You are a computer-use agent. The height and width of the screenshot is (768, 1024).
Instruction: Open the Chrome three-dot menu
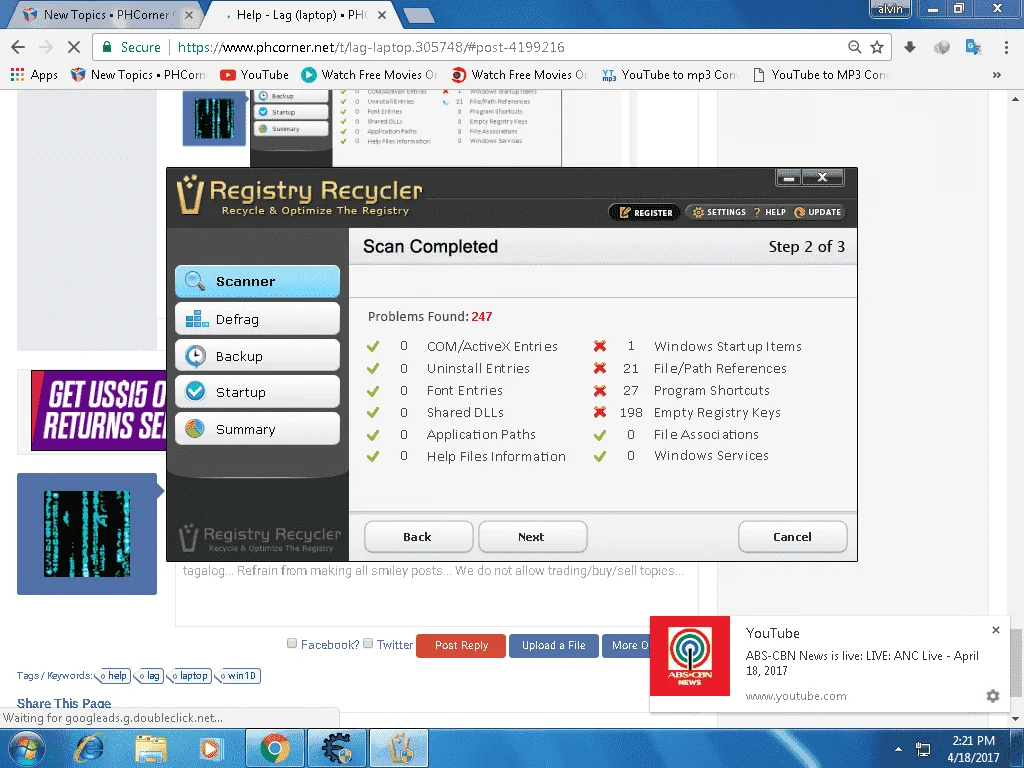[1006, 47]
